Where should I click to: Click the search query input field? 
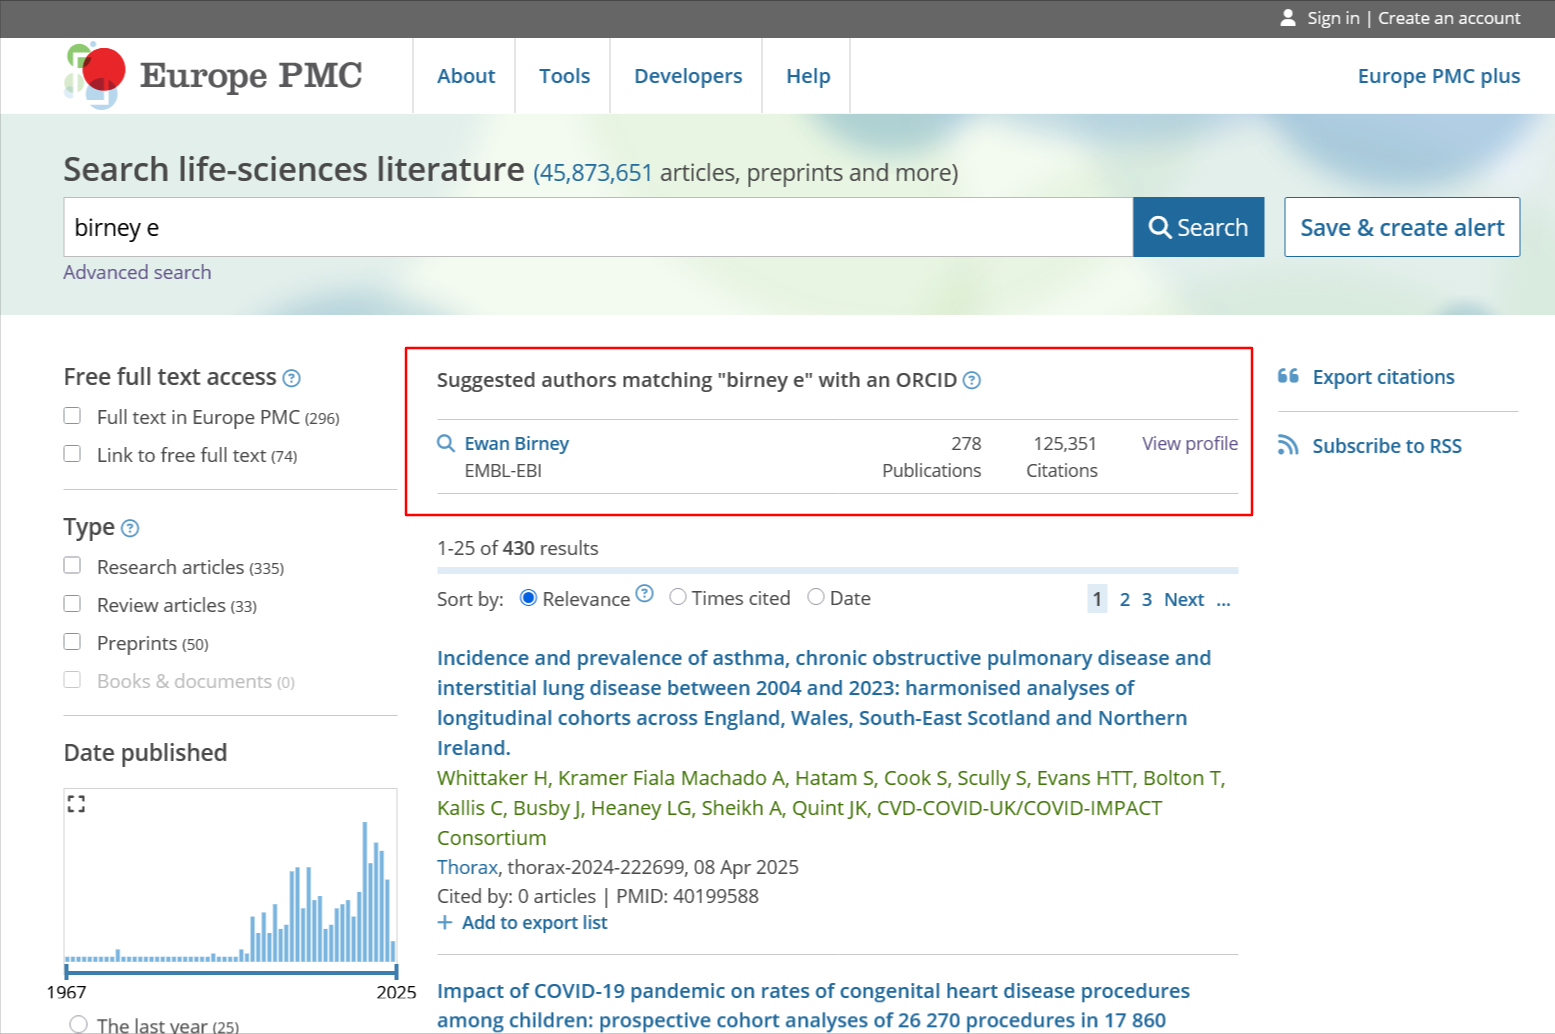[x=598, y=227]
